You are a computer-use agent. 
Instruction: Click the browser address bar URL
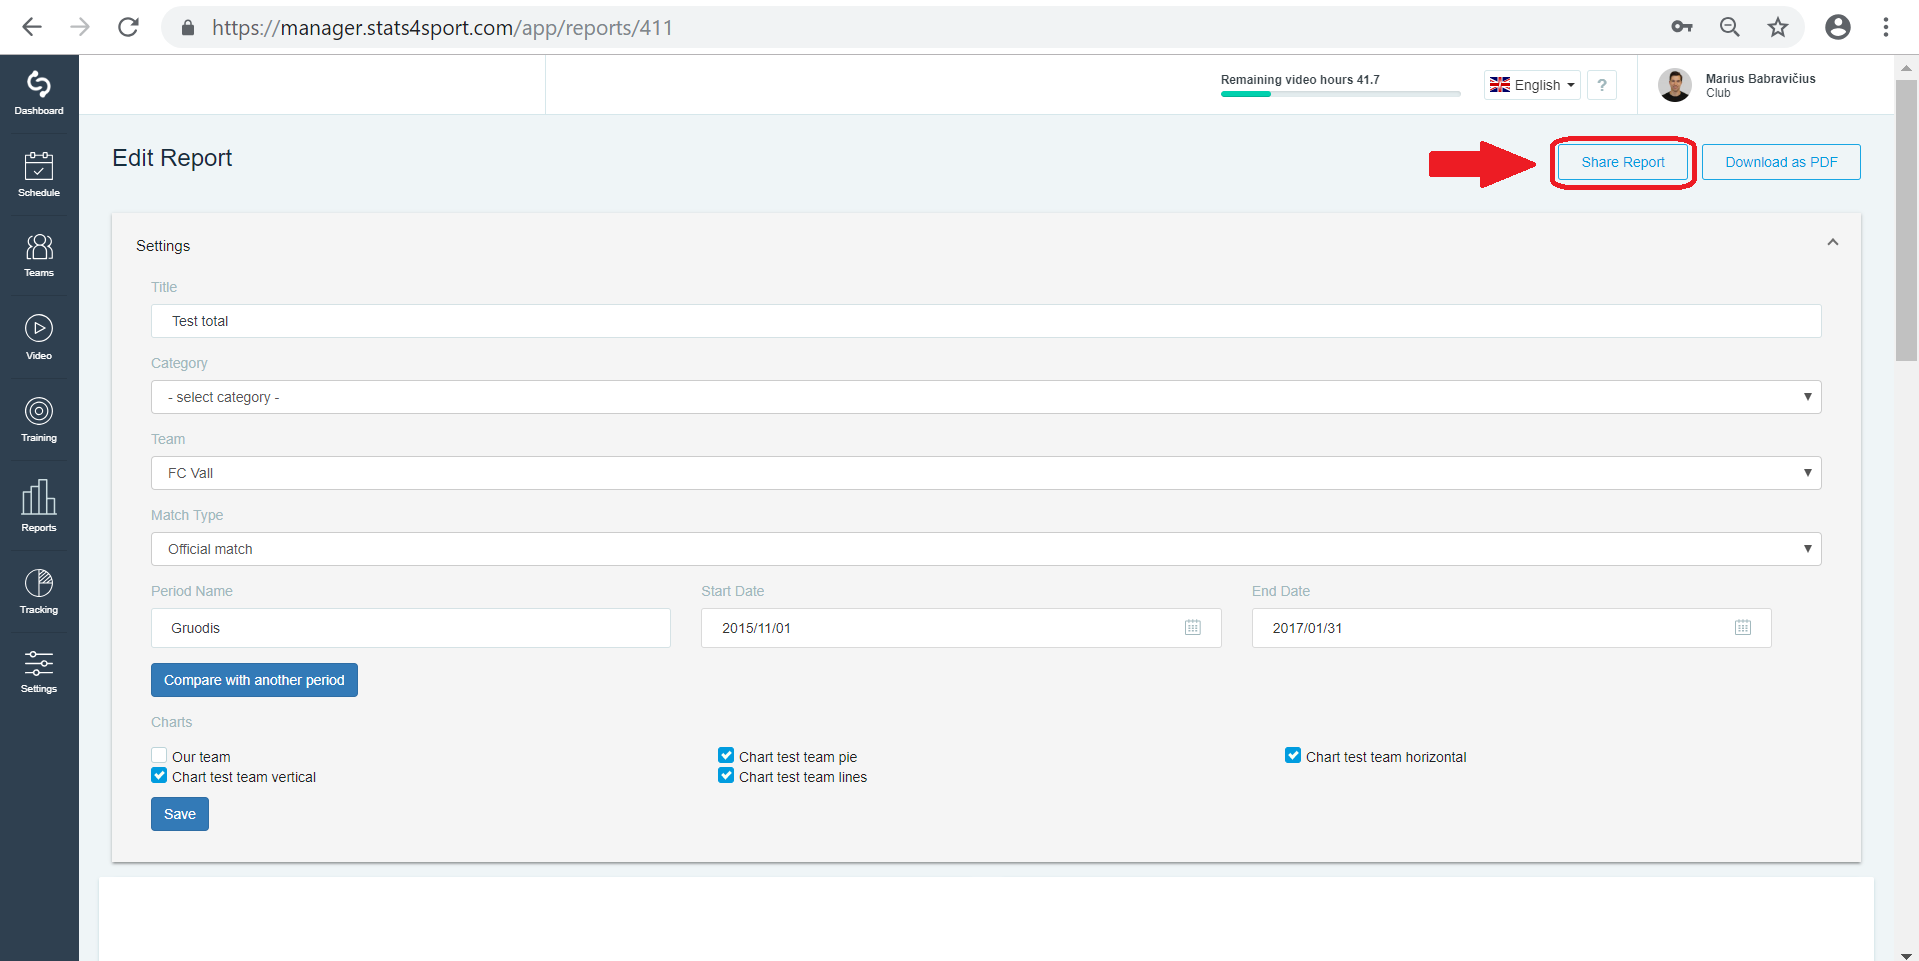[x=442, y=27]
